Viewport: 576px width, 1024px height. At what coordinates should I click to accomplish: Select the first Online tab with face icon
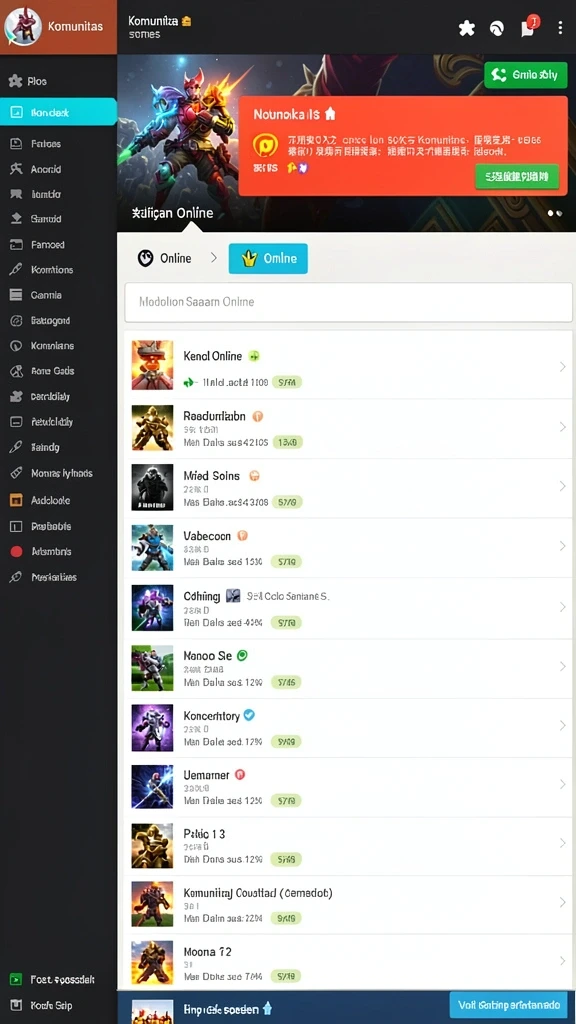[x=165, y=258]
